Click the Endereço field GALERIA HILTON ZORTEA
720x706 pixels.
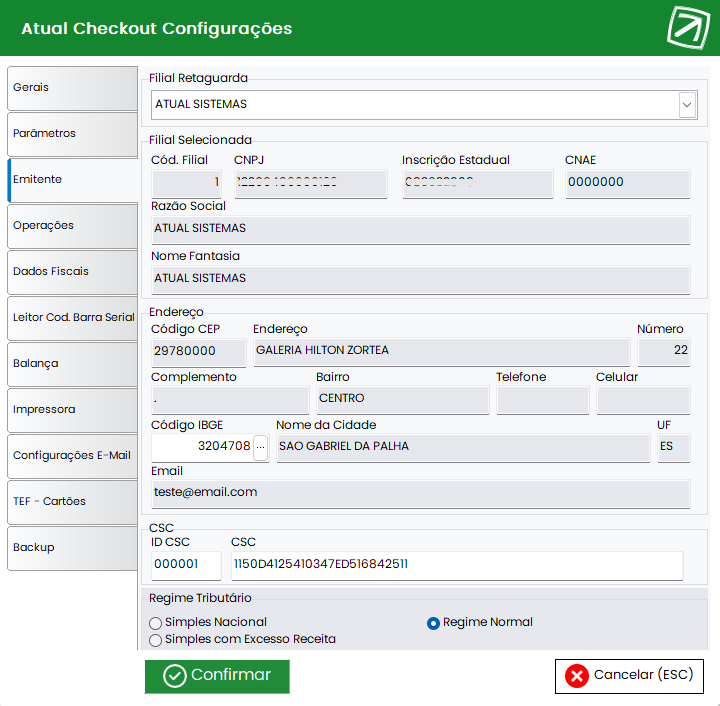tap(442, 352)
